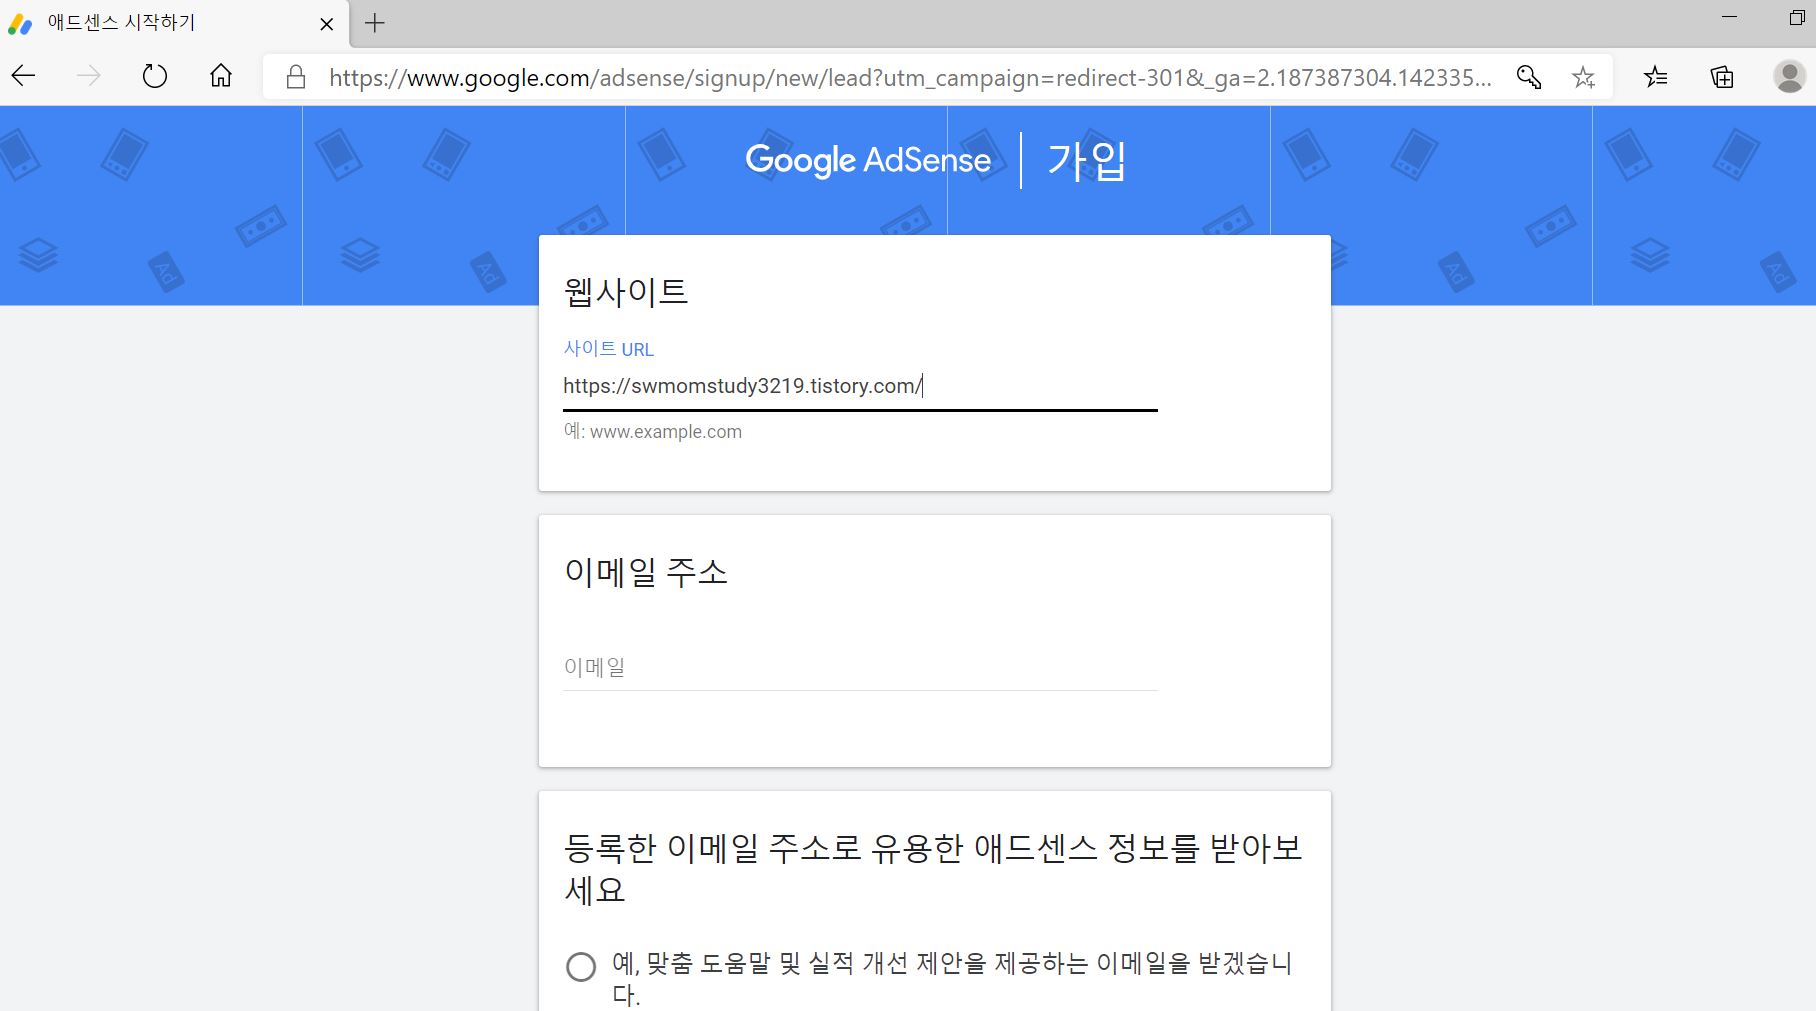The image size is (1816, 1011).
Task: Click the 사이트 URL input field
Action: [860, 386]
